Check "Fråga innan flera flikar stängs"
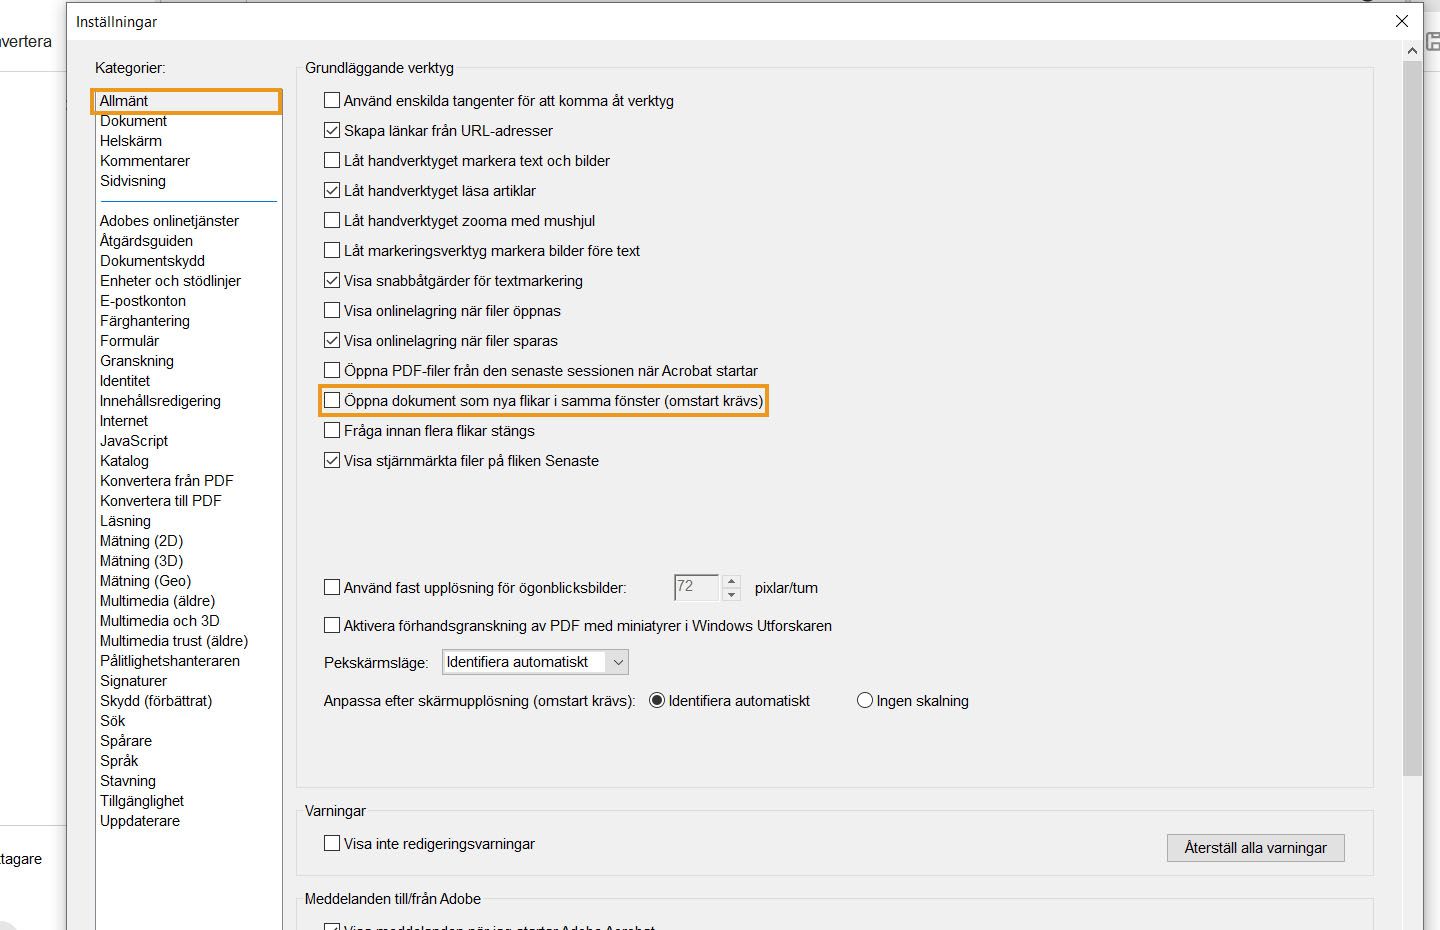Screen dimensions: 1440x930 pos(332,430)
